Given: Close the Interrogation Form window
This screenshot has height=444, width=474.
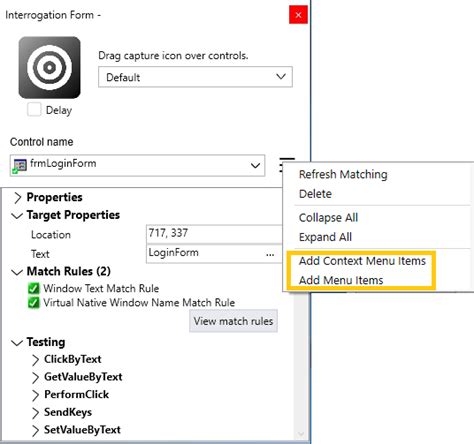Looking at the screenshot, I should (x=298, y=15).
